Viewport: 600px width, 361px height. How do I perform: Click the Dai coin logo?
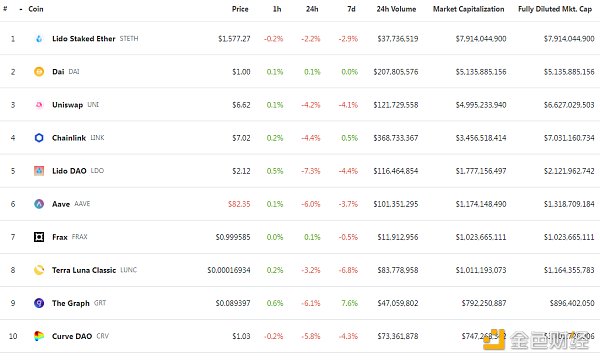tap(39, 72)
